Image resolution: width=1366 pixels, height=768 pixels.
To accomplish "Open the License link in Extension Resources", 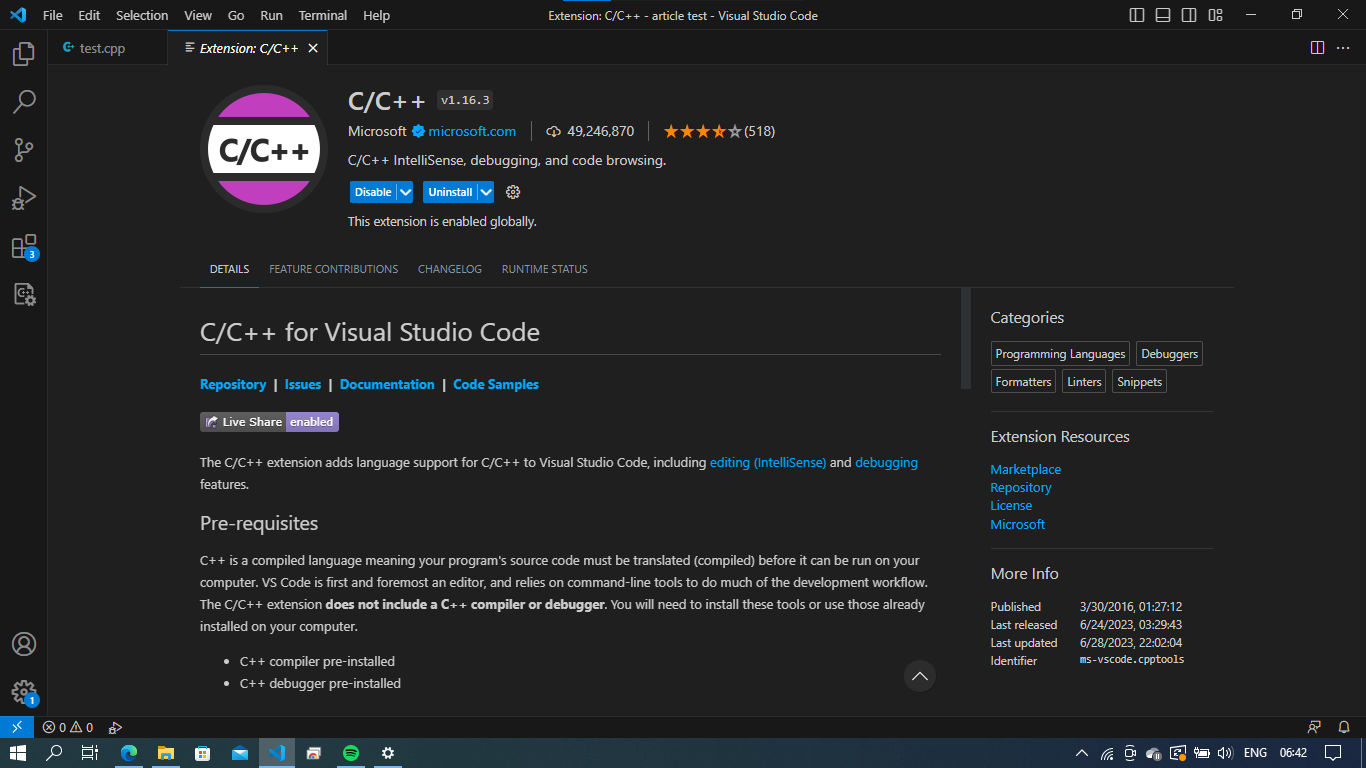I will (1011, 506).
